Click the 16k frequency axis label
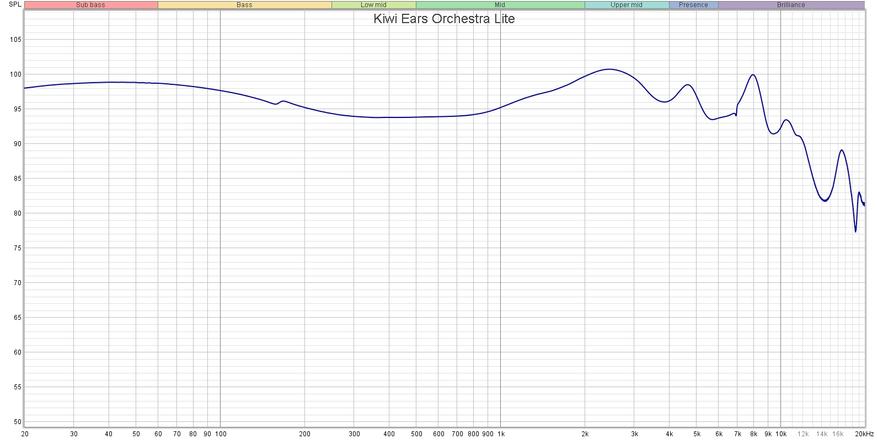 coord(838,434)
